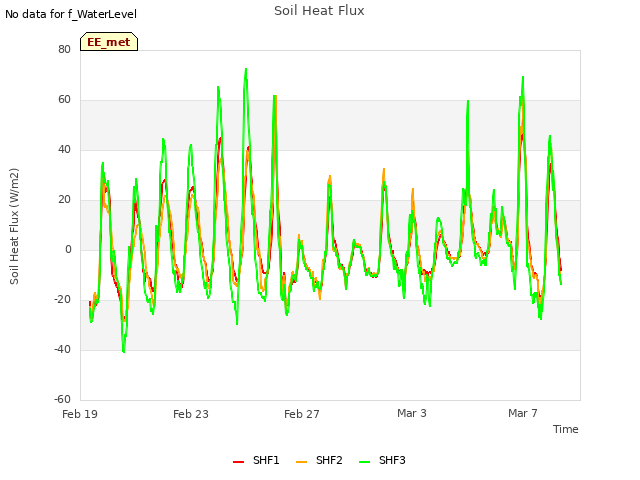Click the Mar 3 x-axis tick label

412,413
